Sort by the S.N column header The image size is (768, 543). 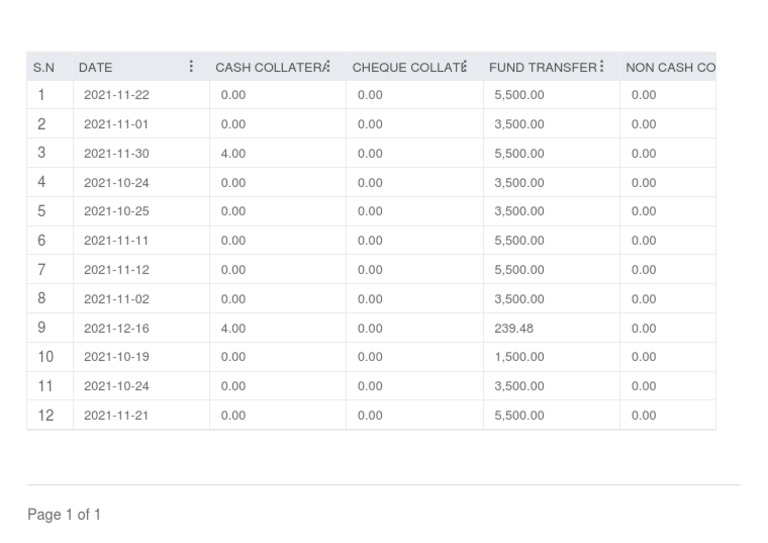click(44, 67)
